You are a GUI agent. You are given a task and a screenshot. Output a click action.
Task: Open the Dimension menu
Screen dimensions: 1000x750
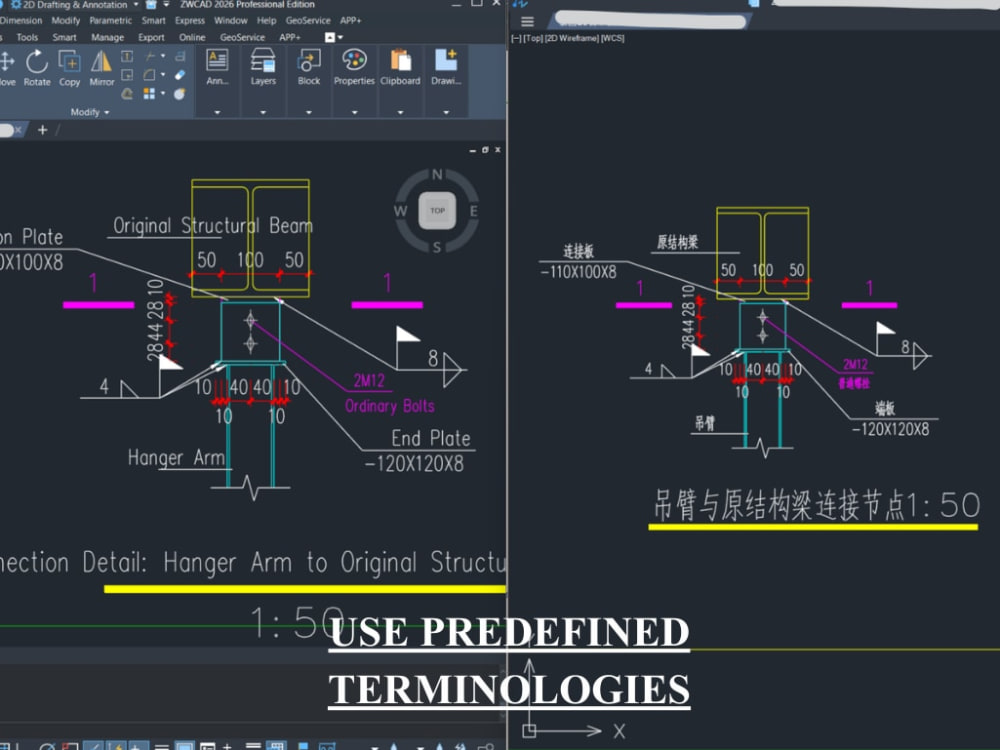click(x=20, y=20)
